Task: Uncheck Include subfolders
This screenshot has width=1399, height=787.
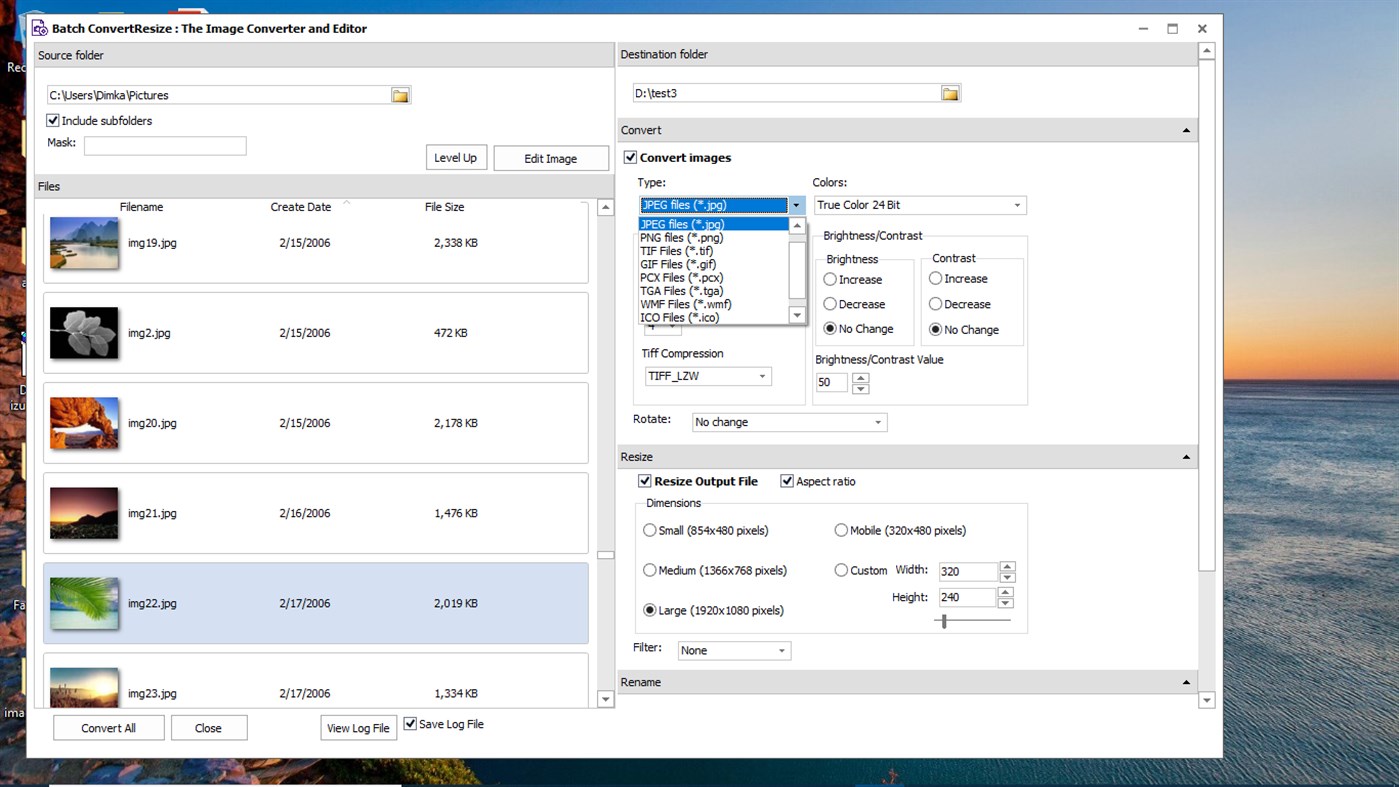Action: [51, 120]
